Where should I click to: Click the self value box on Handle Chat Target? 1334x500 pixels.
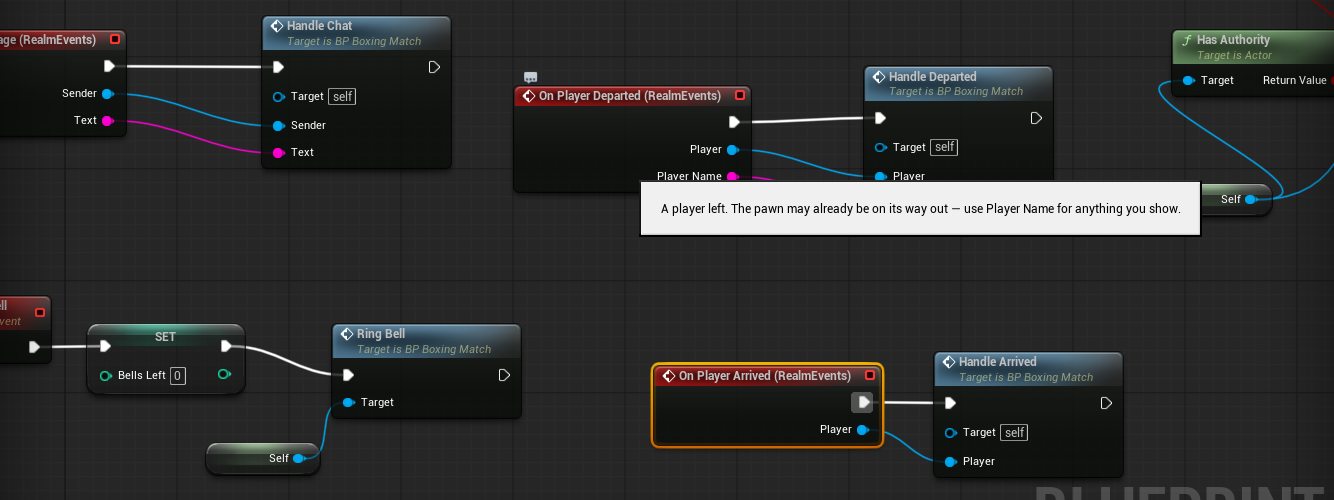[x=342, y=96]
